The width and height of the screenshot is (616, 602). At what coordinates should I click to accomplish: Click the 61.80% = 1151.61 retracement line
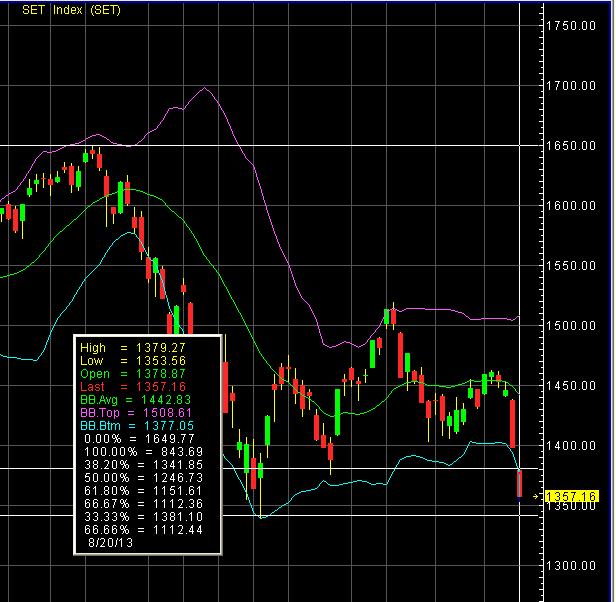(143, 491)
